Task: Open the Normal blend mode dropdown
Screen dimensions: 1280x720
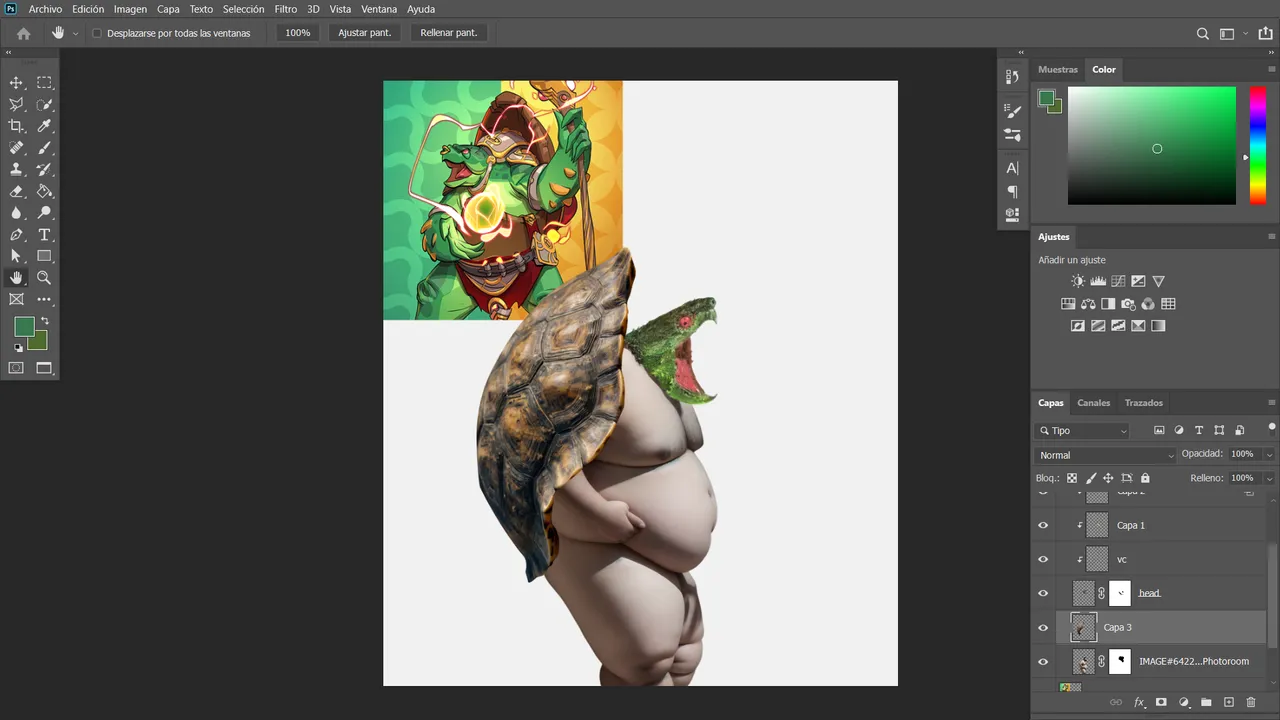Action: [1106, 455]
